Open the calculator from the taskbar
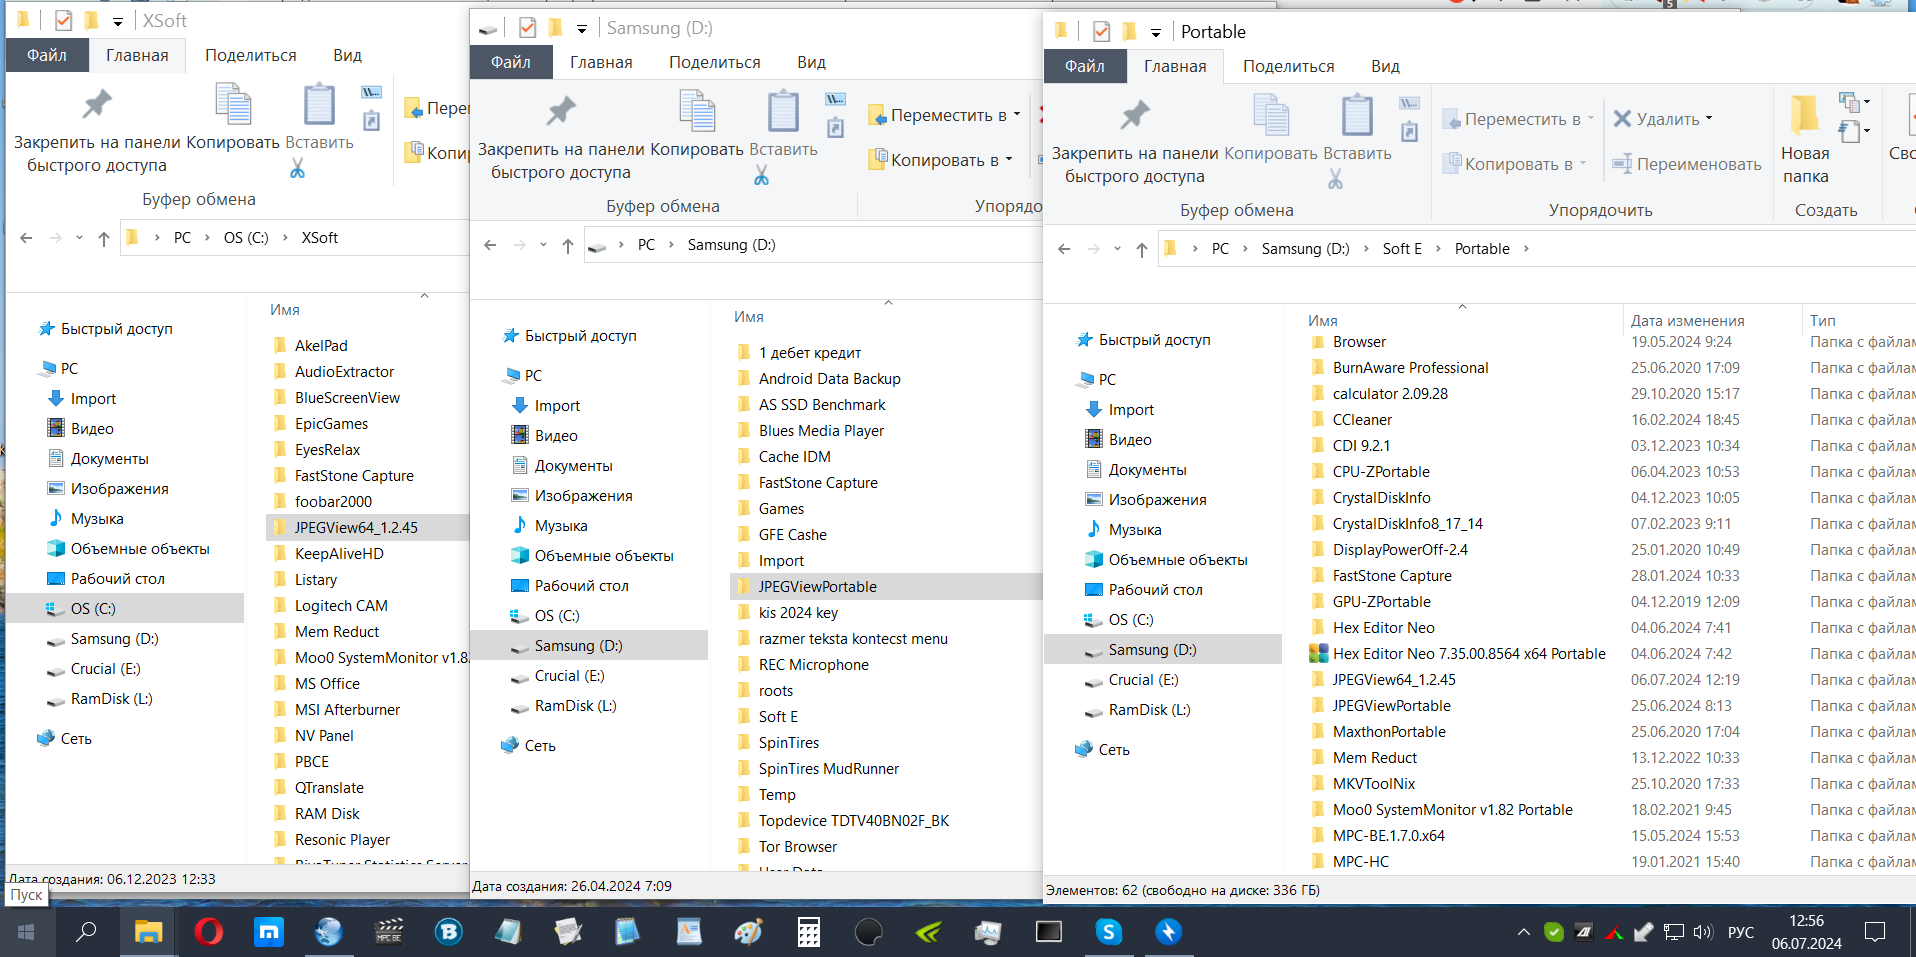Viewport: 1916px width, 957px height. [x=809, y=932]
